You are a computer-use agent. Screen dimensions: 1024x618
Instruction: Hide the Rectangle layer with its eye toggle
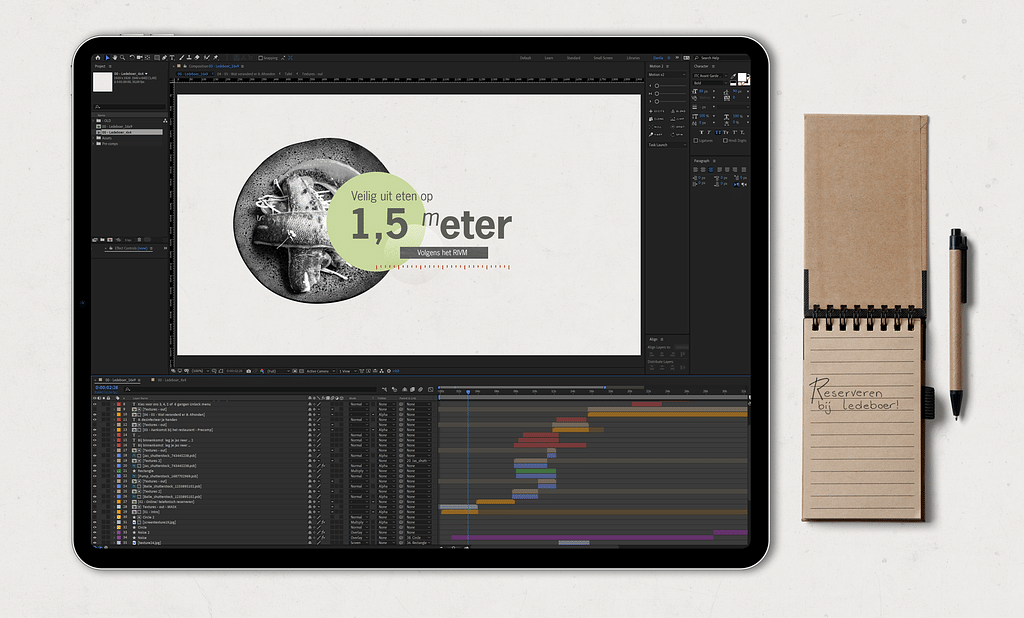[x=94, y=471]
